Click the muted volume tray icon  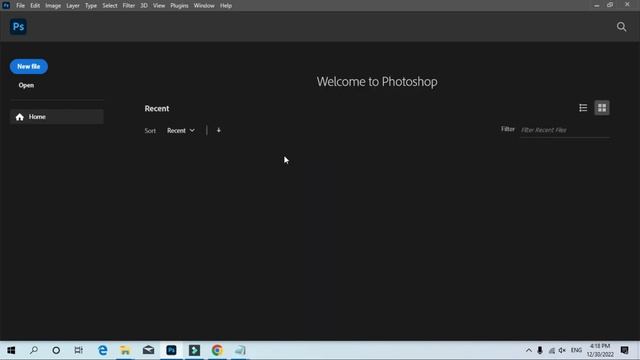pos(562,350)
